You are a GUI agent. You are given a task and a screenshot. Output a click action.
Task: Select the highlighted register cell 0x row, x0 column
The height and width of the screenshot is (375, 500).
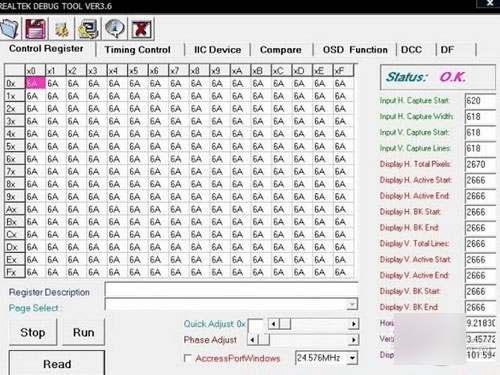(35, 83)
